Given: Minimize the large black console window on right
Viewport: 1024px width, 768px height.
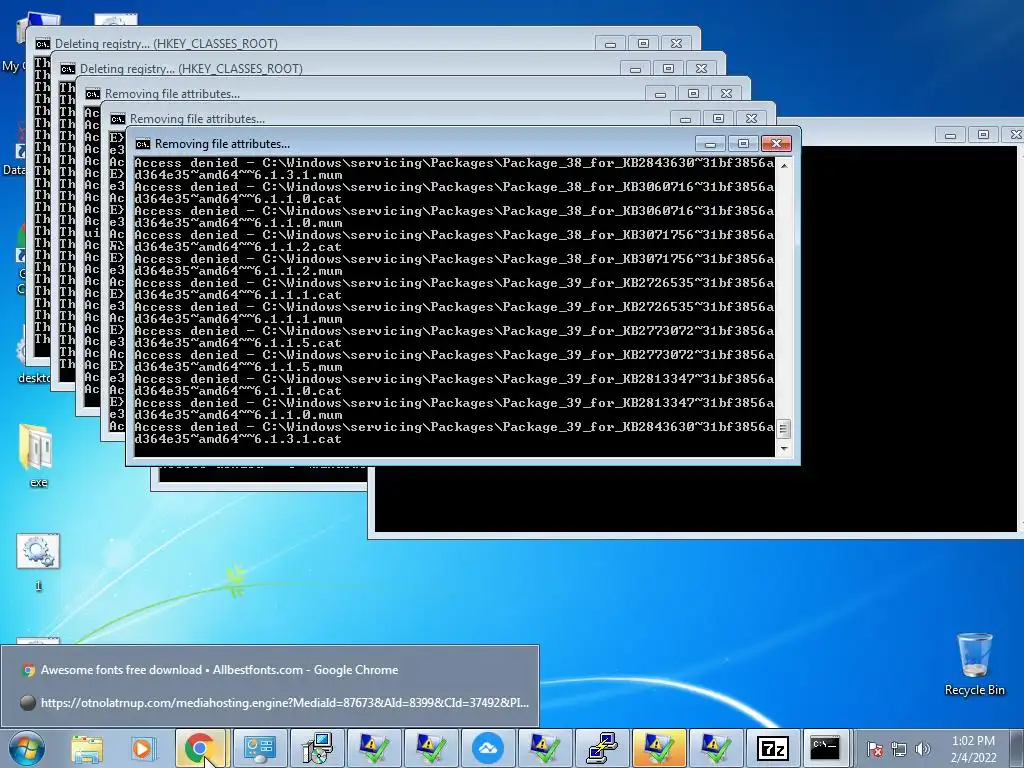Looking at the screenshot, I should (950, 135).
